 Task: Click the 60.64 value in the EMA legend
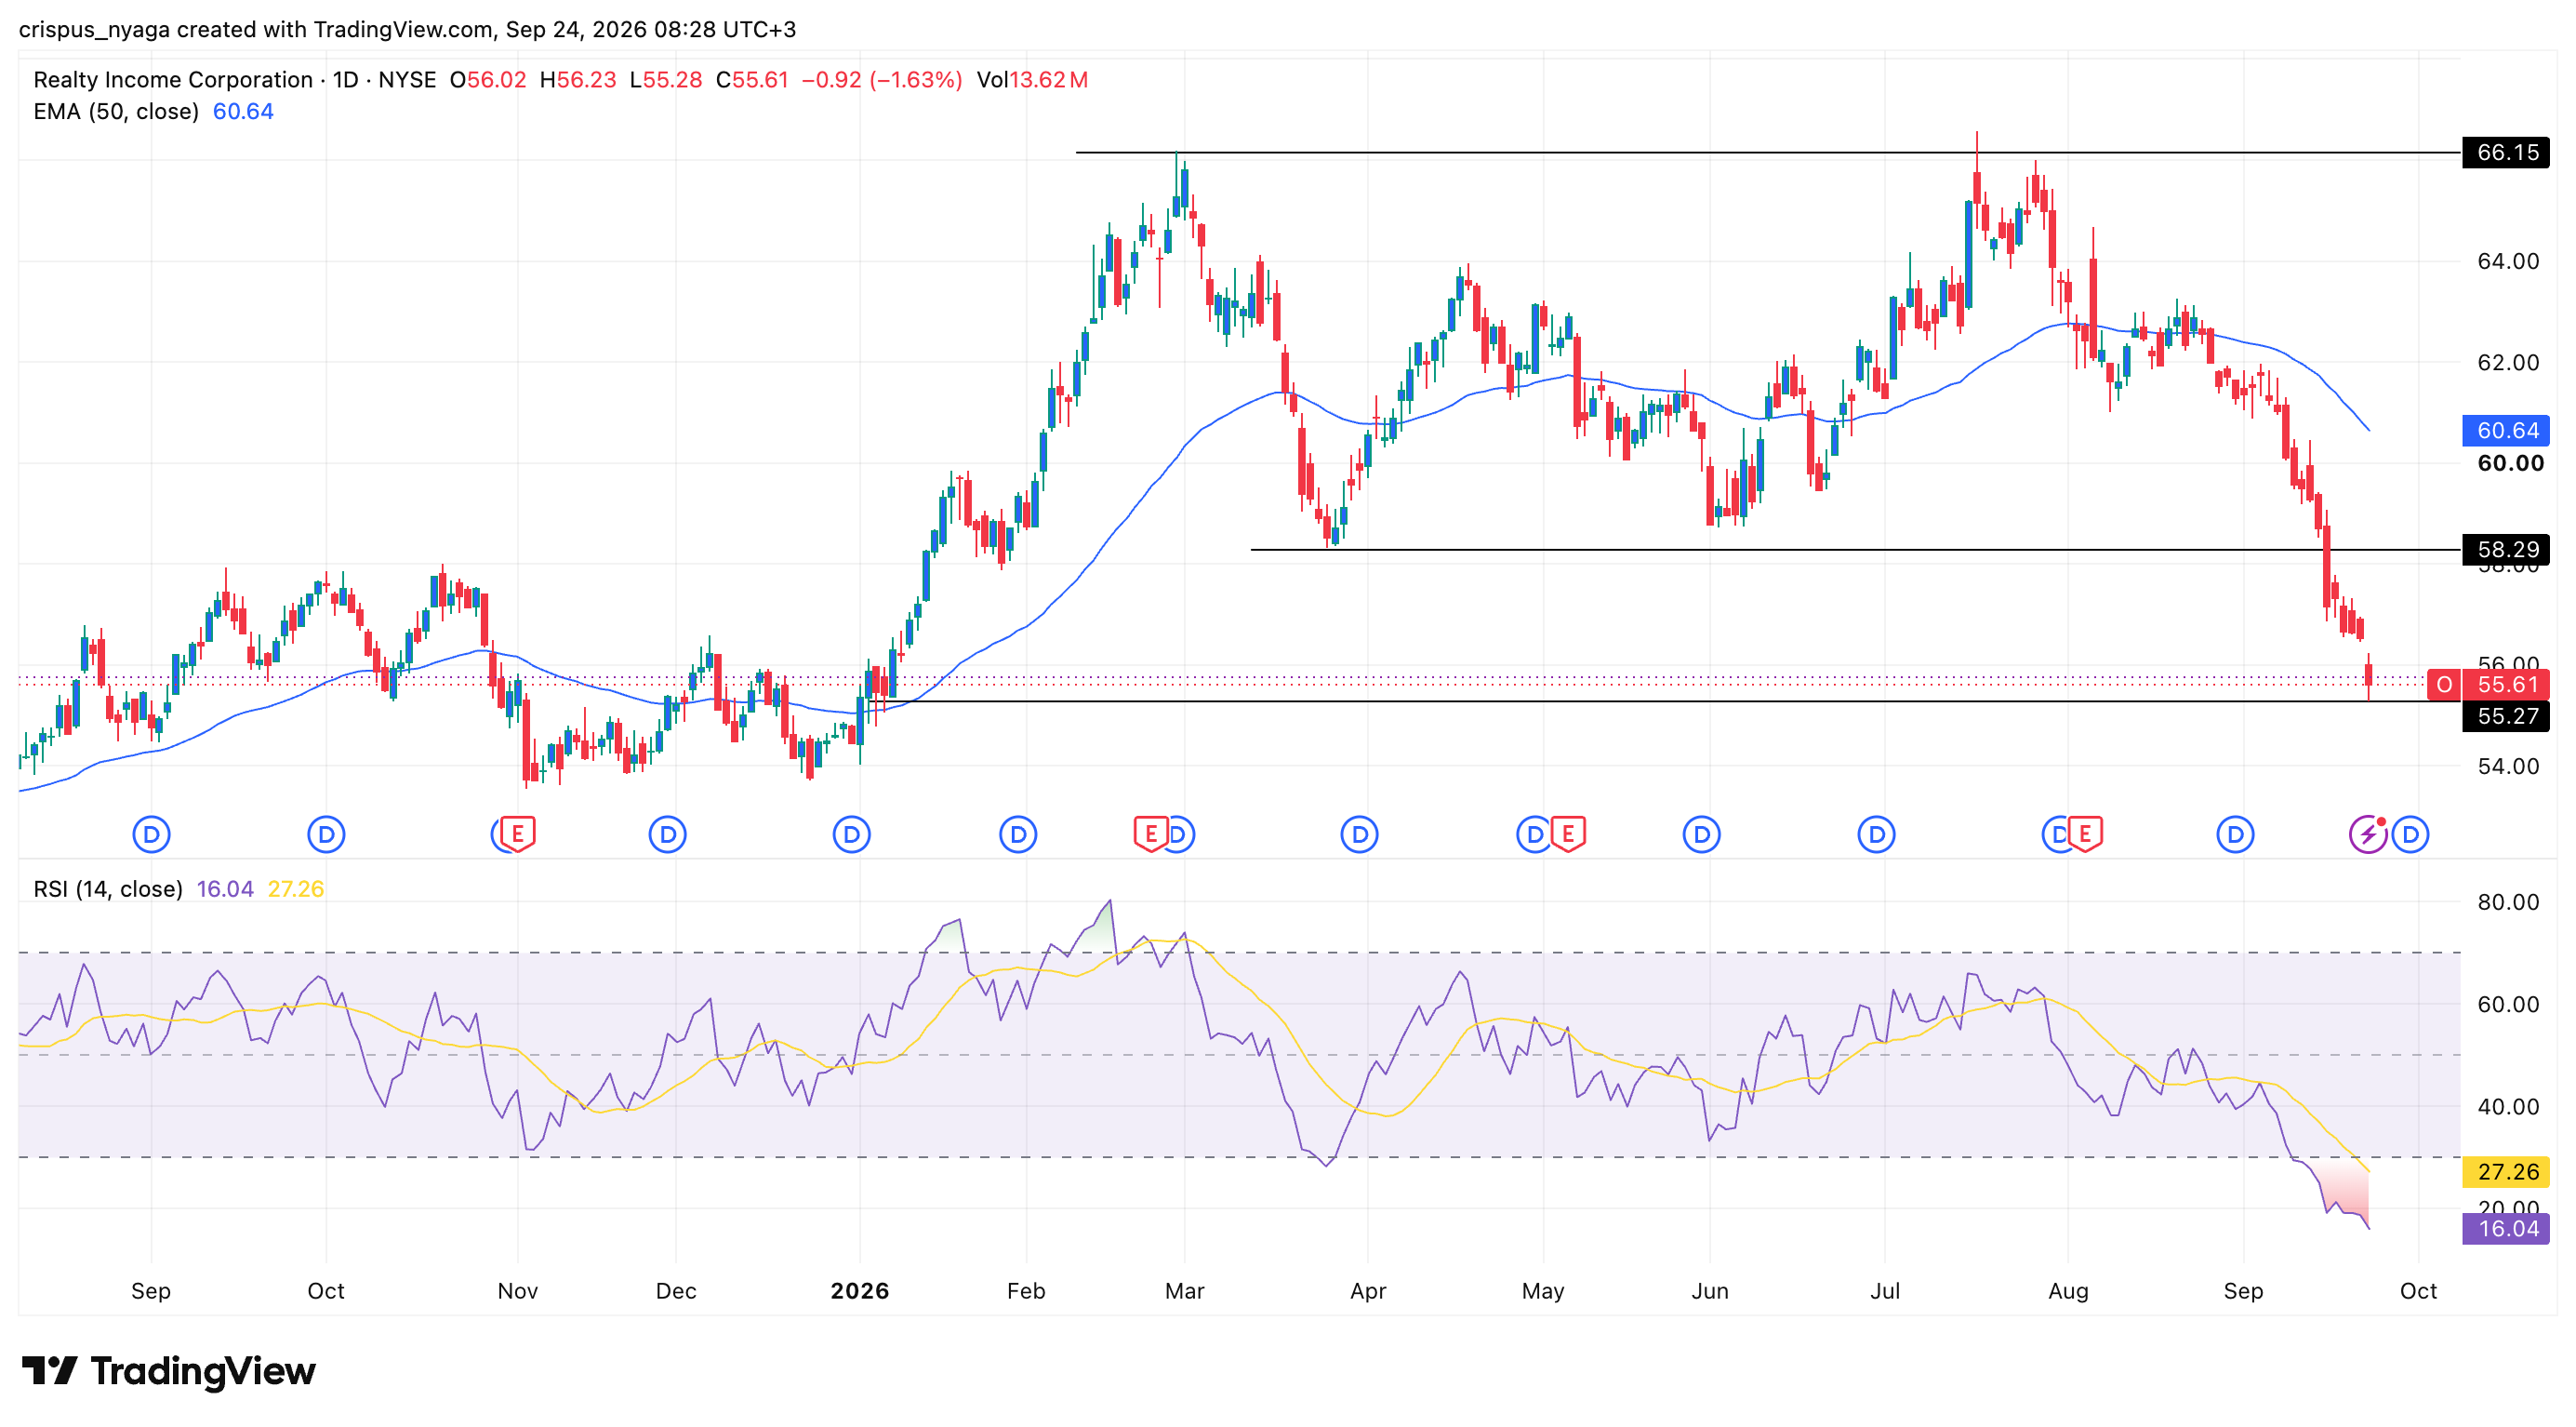(243, 112)
